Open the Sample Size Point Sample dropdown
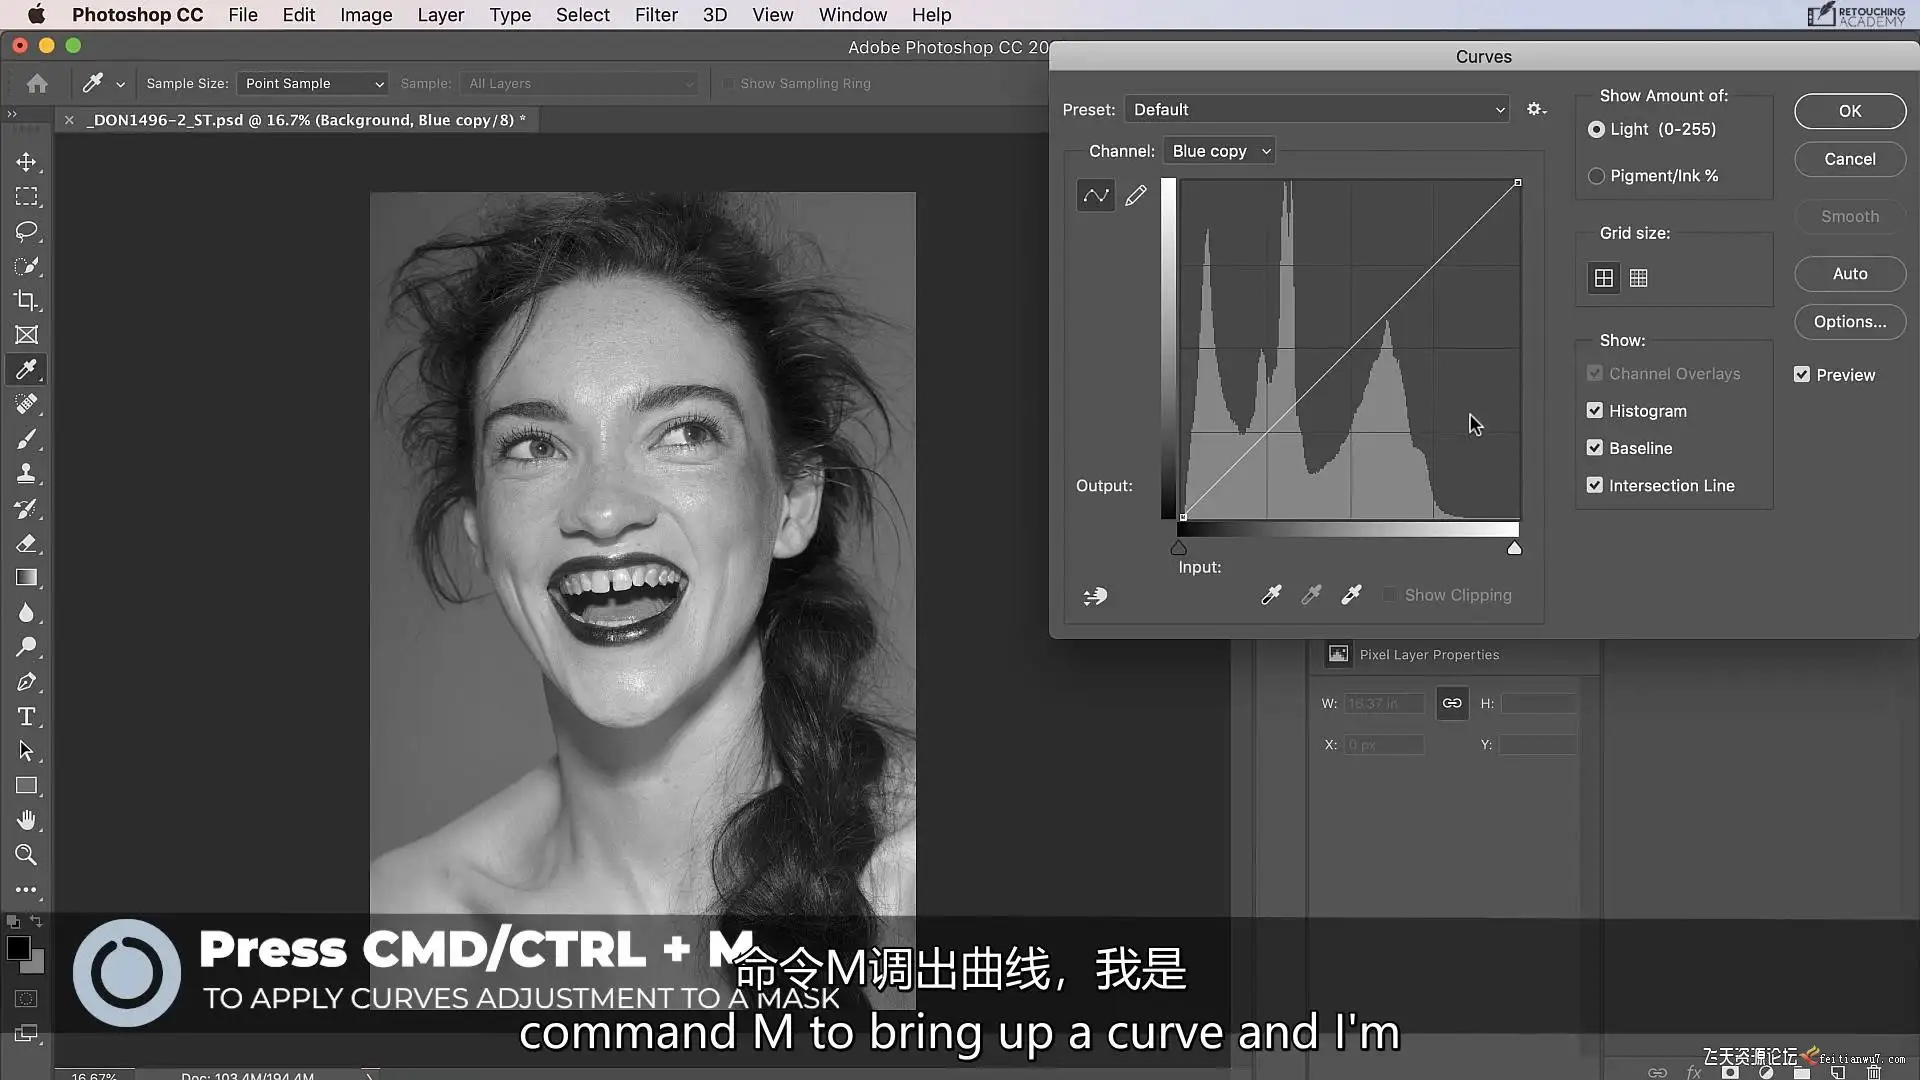 314,84
